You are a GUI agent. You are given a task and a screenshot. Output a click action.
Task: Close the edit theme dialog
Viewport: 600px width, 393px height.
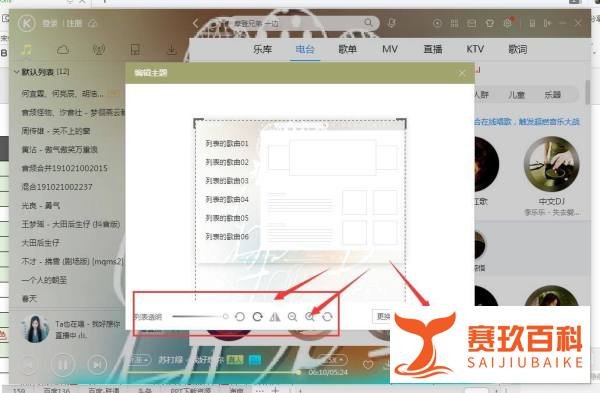(462, 73)
